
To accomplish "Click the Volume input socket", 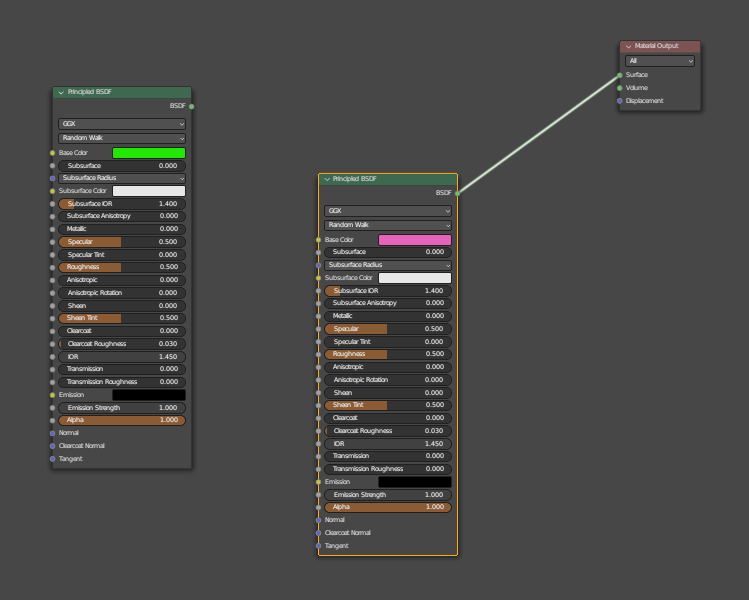I will [x=620, y=88].
